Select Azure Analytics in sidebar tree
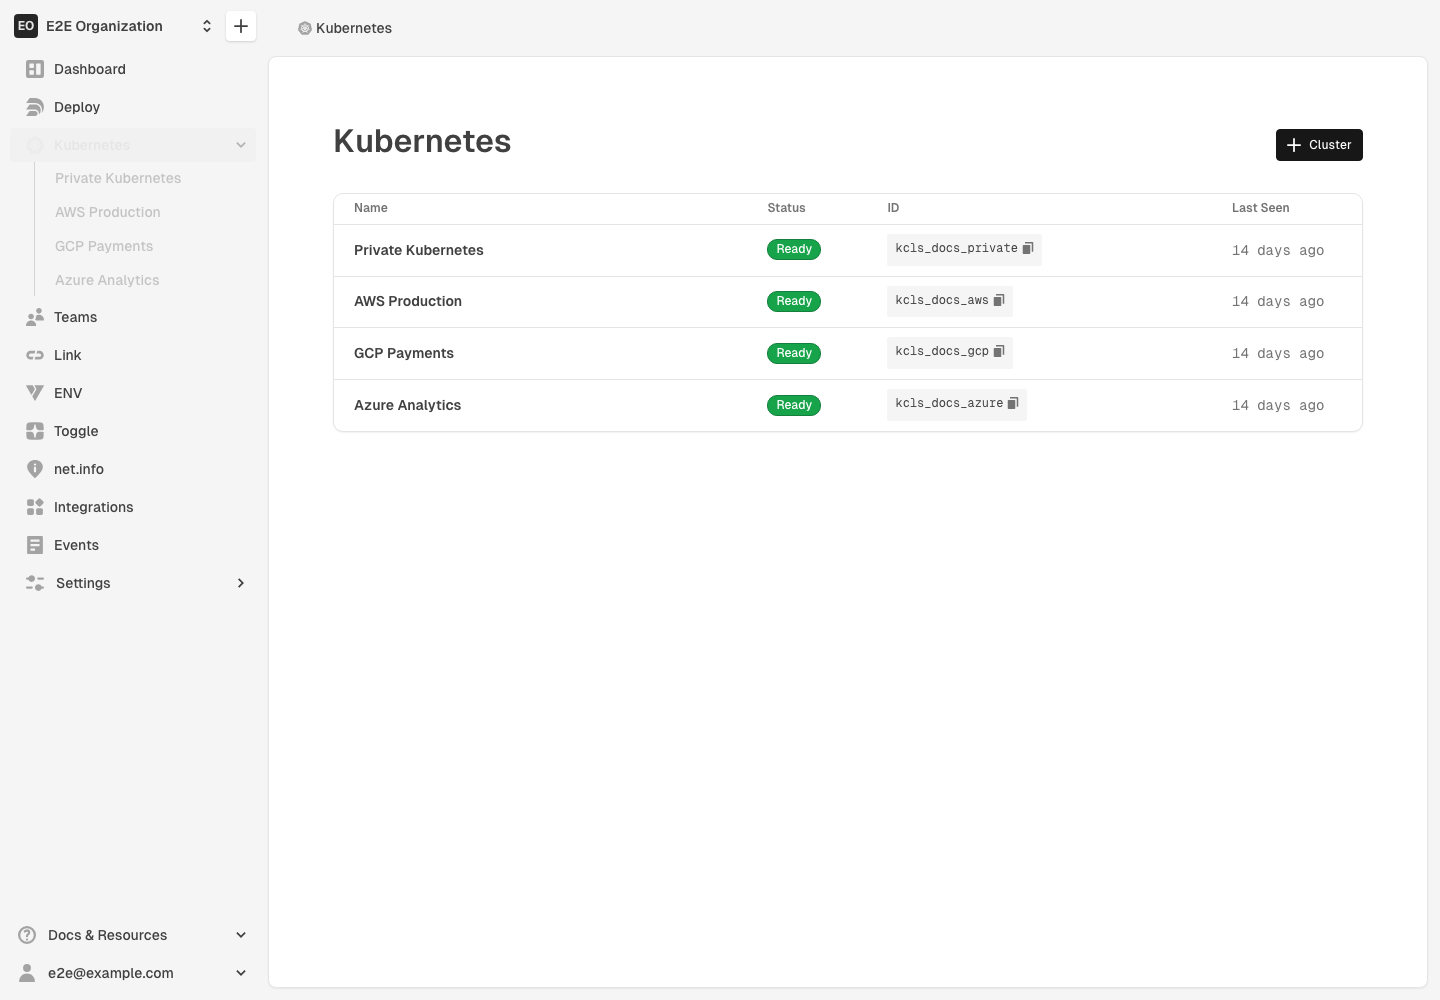This screenshot has width=1440, height=1000. click(107, 280)
